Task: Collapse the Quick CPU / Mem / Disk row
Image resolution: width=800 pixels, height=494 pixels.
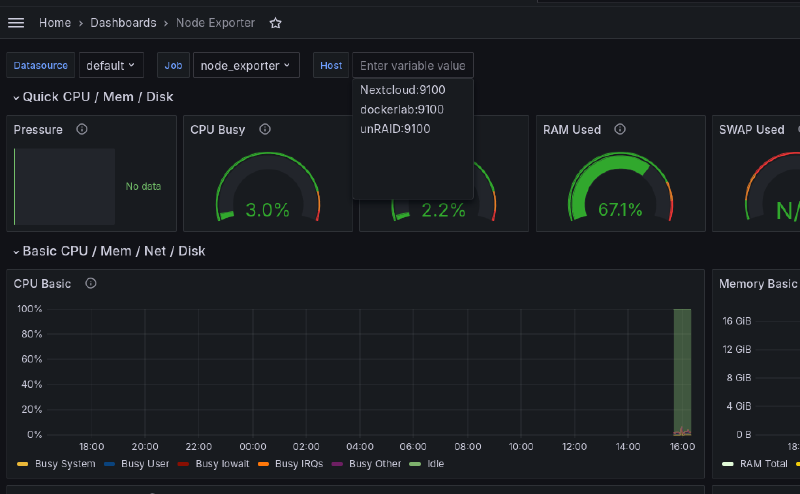Action: [92, 97]
